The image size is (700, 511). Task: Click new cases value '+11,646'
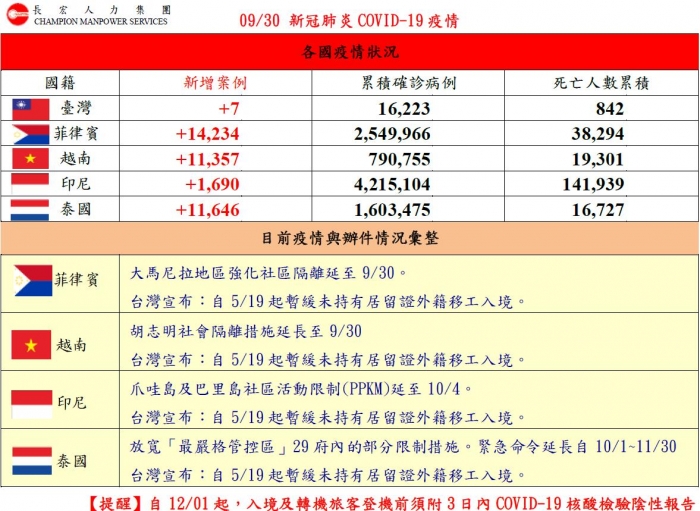[x=208, y=210]
